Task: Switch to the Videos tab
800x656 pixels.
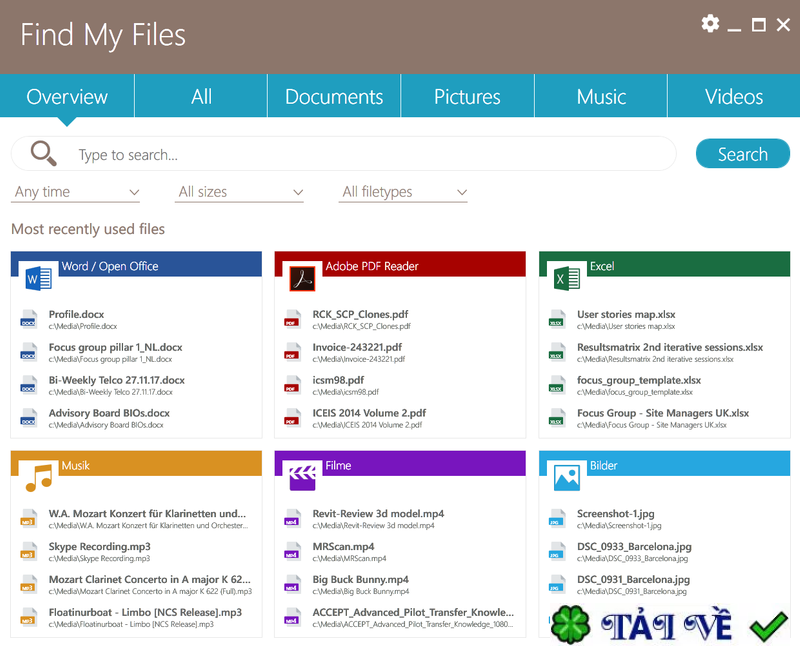Action: (734, 97)
